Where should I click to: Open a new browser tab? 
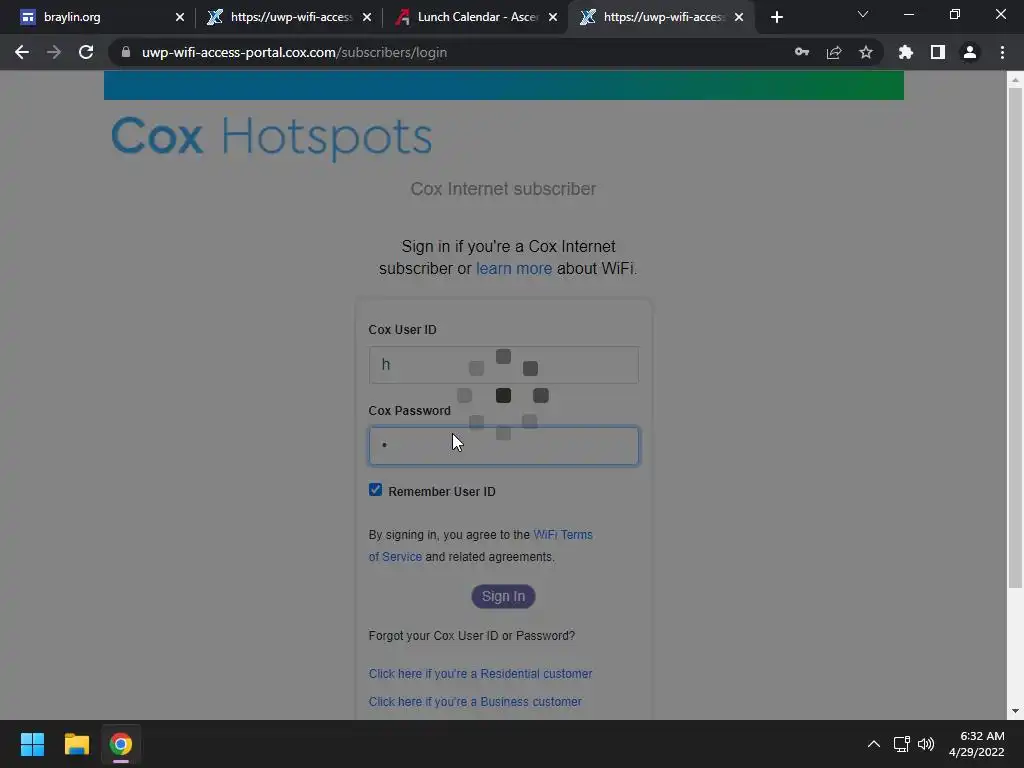(776, 17)
